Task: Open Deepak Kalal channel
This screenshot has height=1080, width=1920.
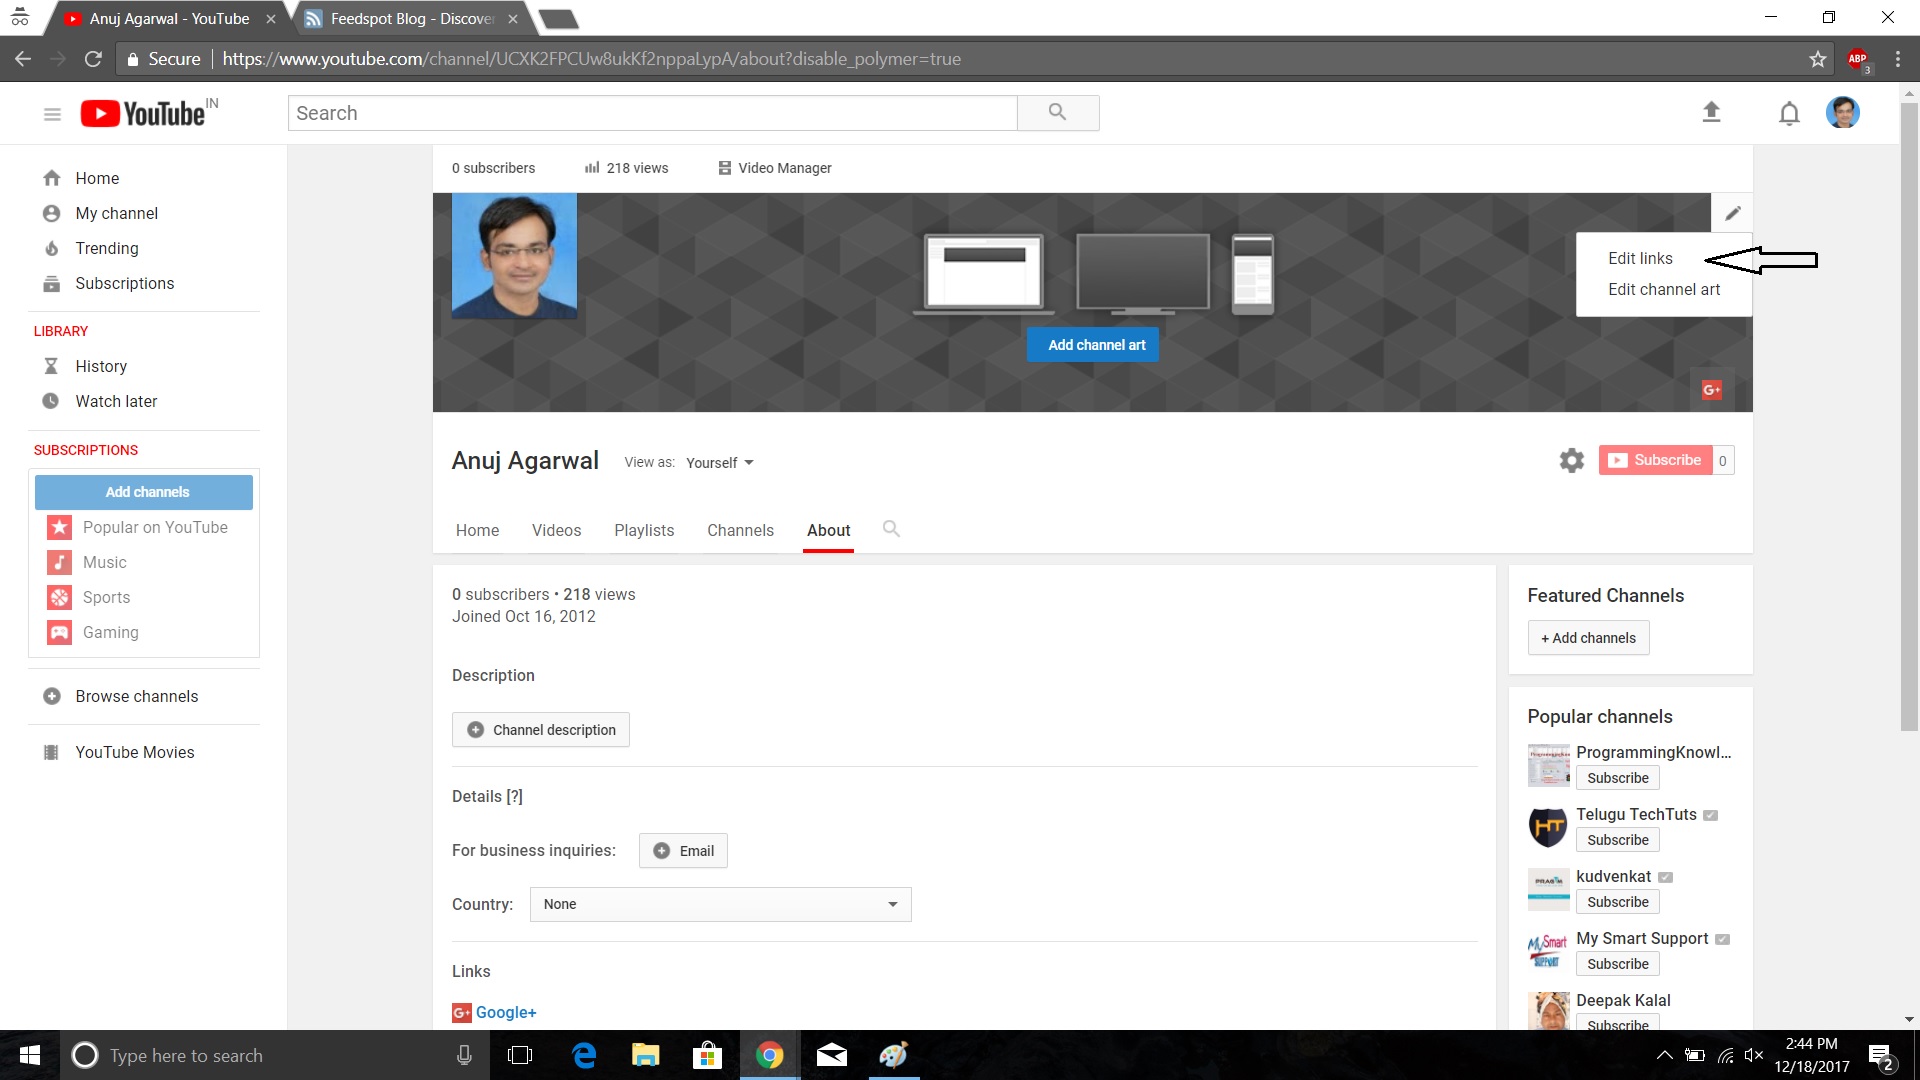Action: [1623, 1000]
